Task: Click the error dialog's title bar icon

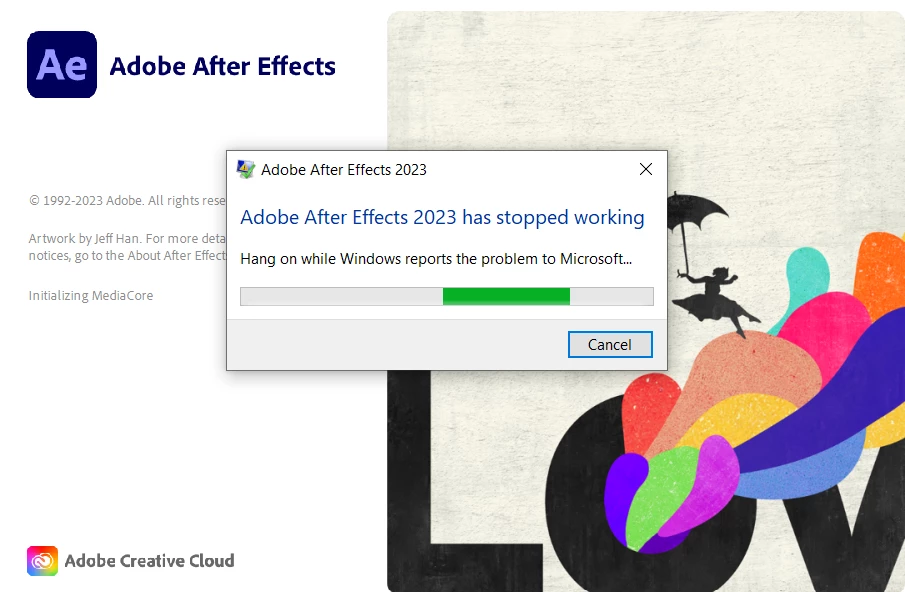Action: (245, 170)
